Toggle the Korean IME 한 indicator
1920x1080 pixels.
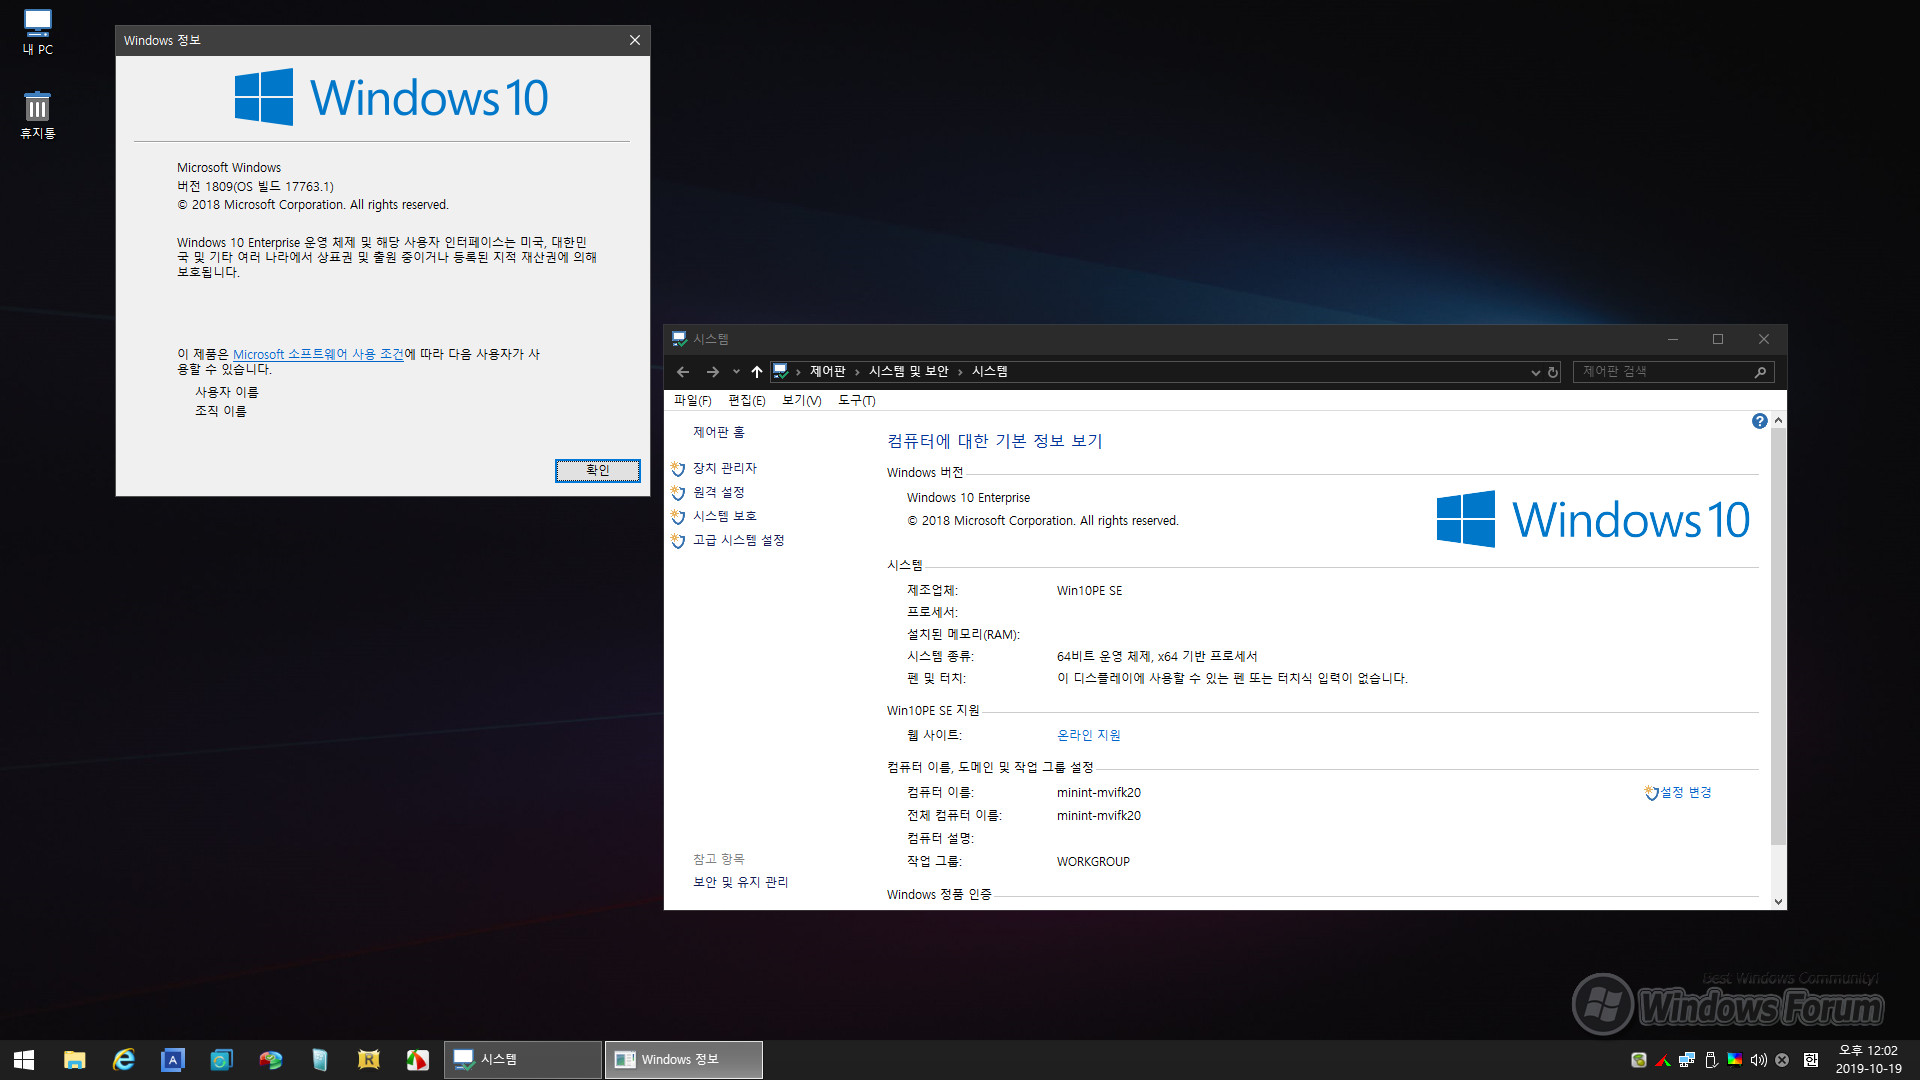(1811, 1060)
